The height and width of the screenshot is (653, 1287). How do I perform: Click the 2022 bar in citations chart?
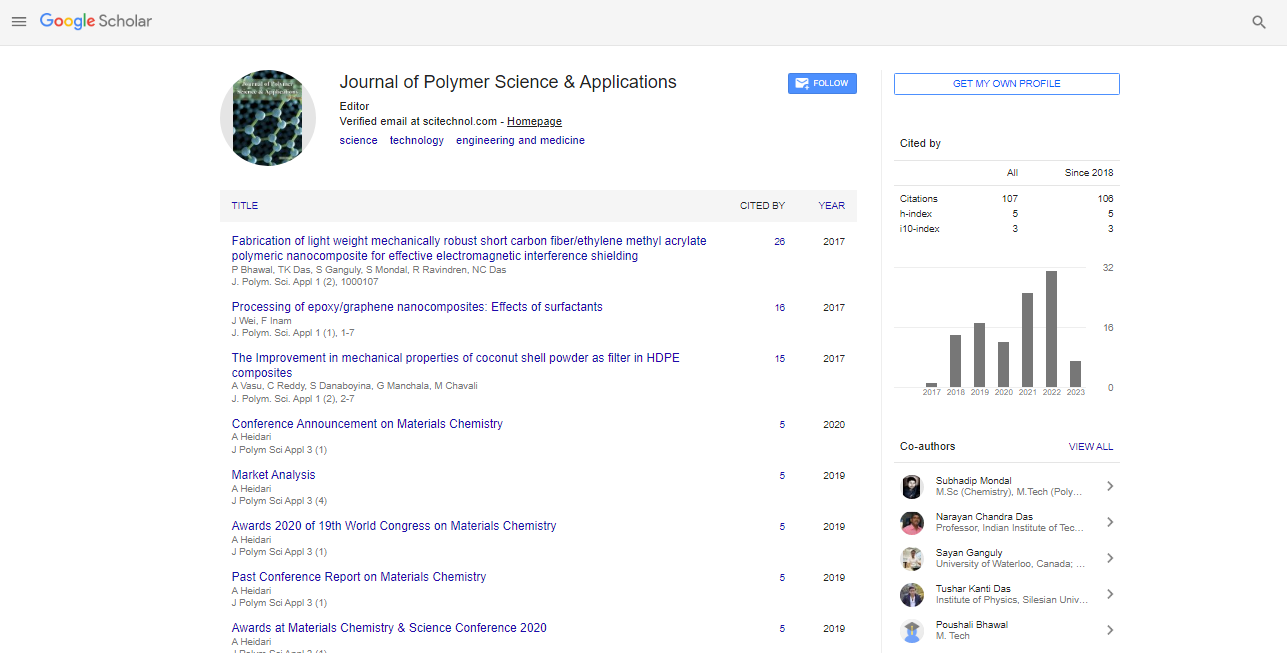(1052, 329)
